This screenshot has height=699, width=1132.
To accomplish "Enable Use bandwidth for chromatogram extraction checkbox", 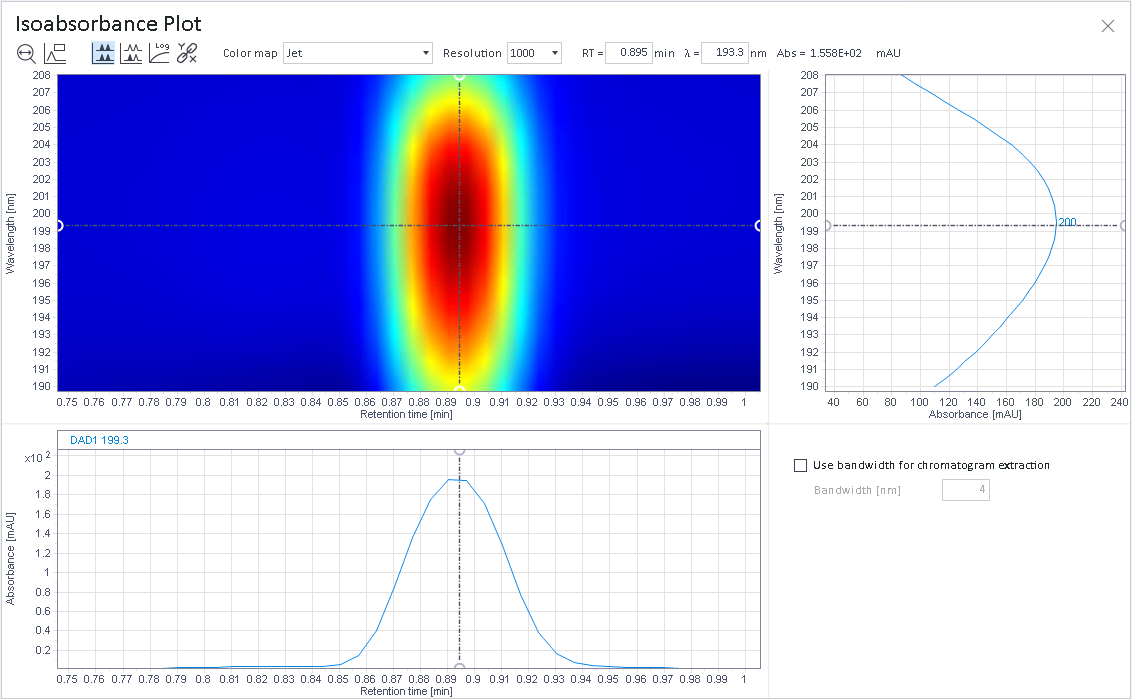I will tap(800, 465).
